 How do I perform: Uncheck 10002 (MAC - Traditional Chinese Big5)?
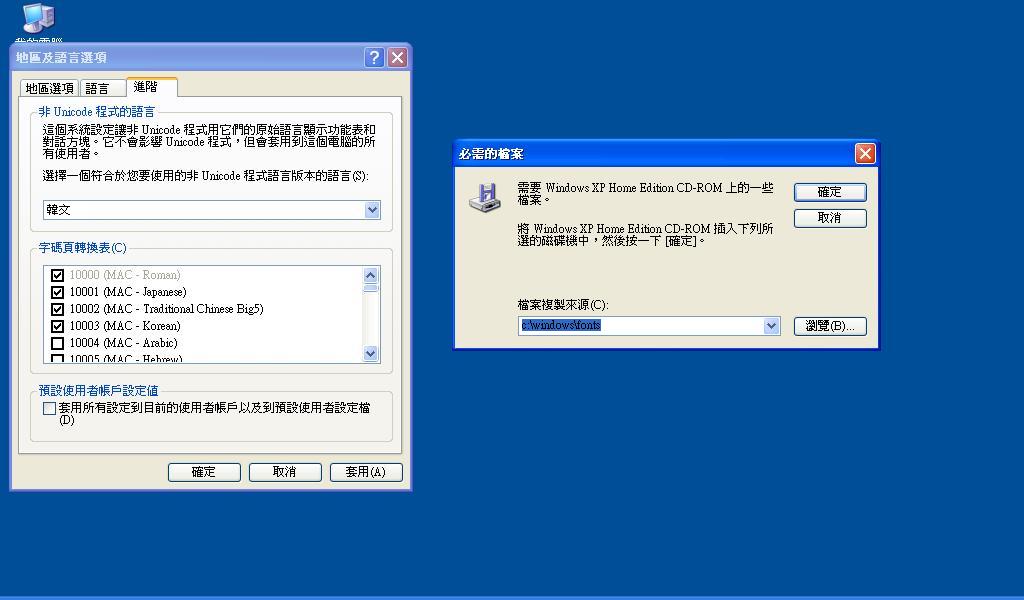(x=57, y=309)
